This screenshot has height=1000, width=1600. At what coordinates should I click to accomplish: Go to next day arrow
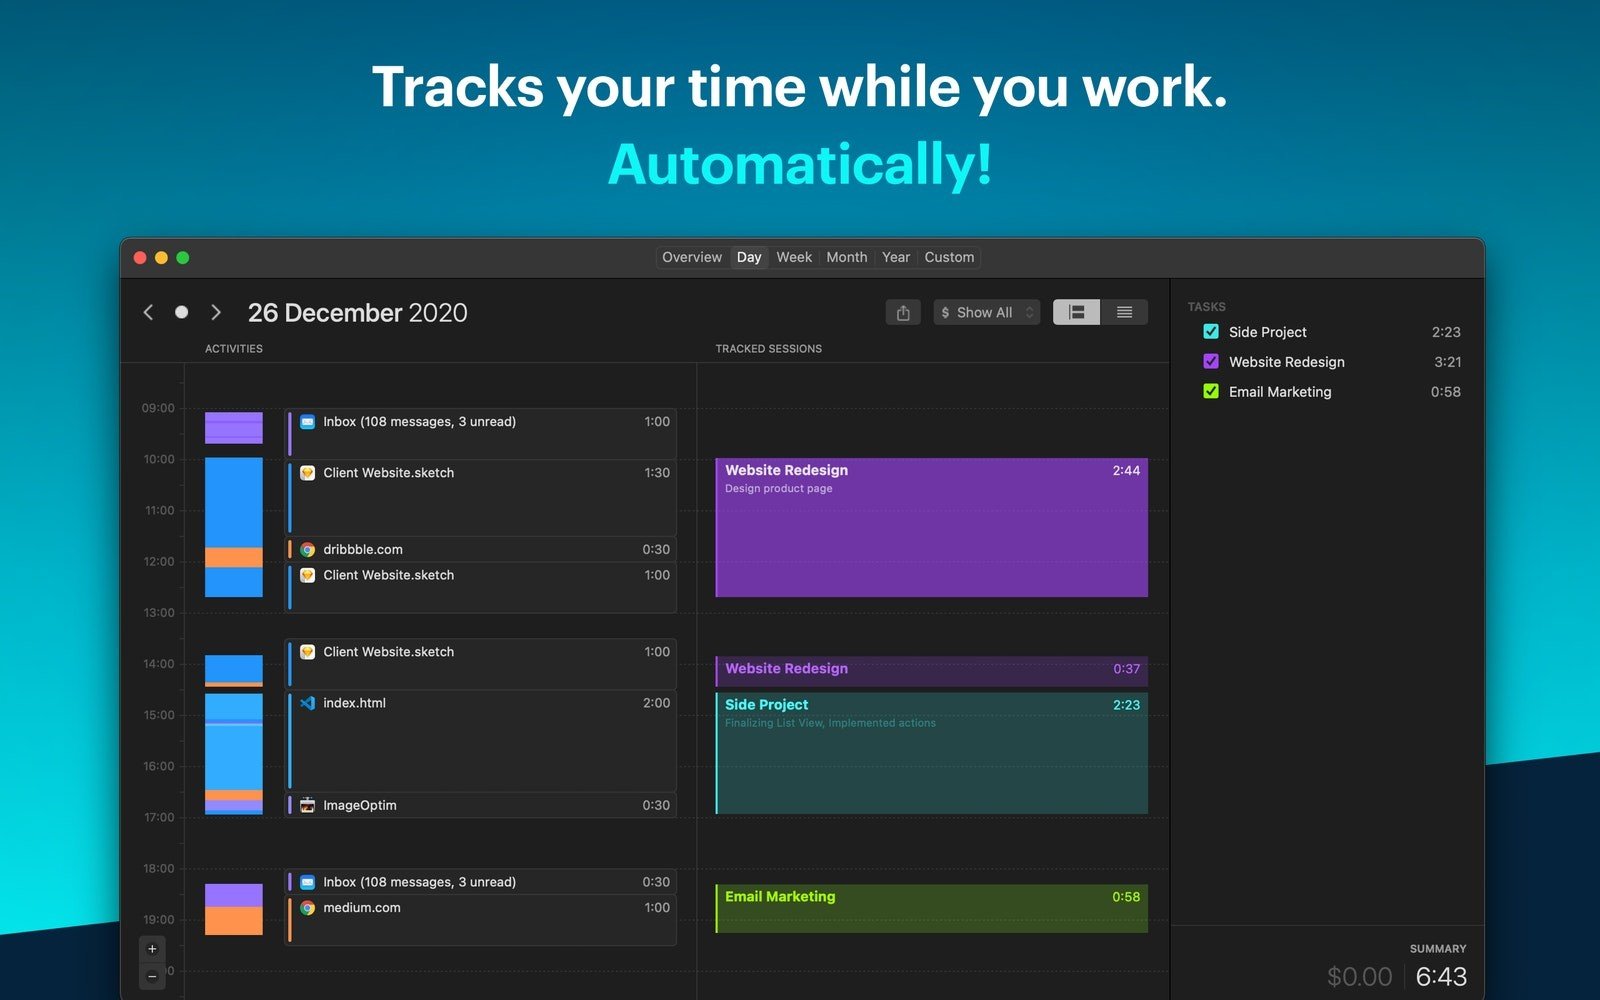[x=216, y=313]
